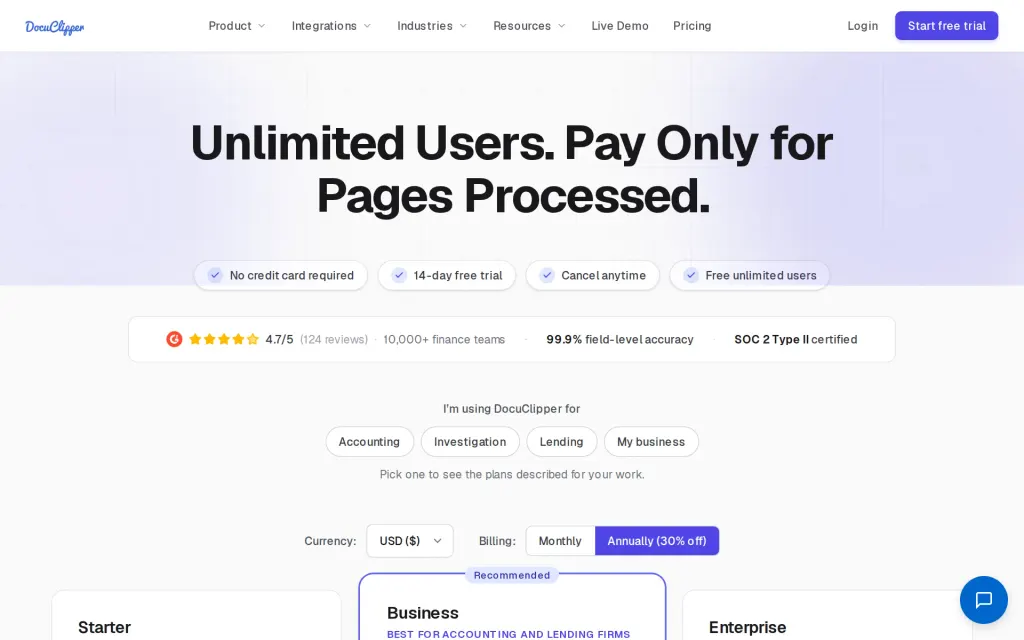Expand the Industries menu chevron
The image size is (1024, 640).
click(x=463, y=26)
